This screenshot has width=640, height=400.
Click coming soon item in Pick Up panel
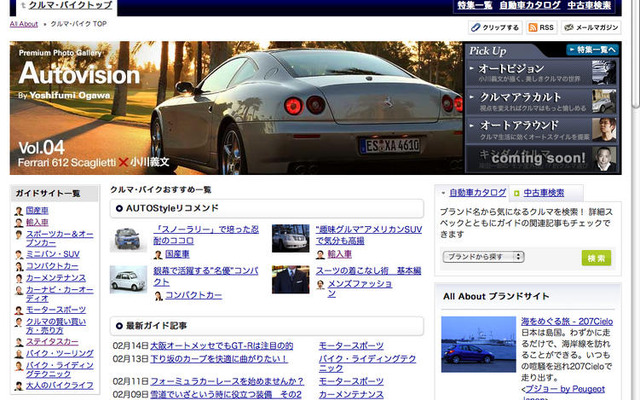pyautogui.click(x=541, y=158)
